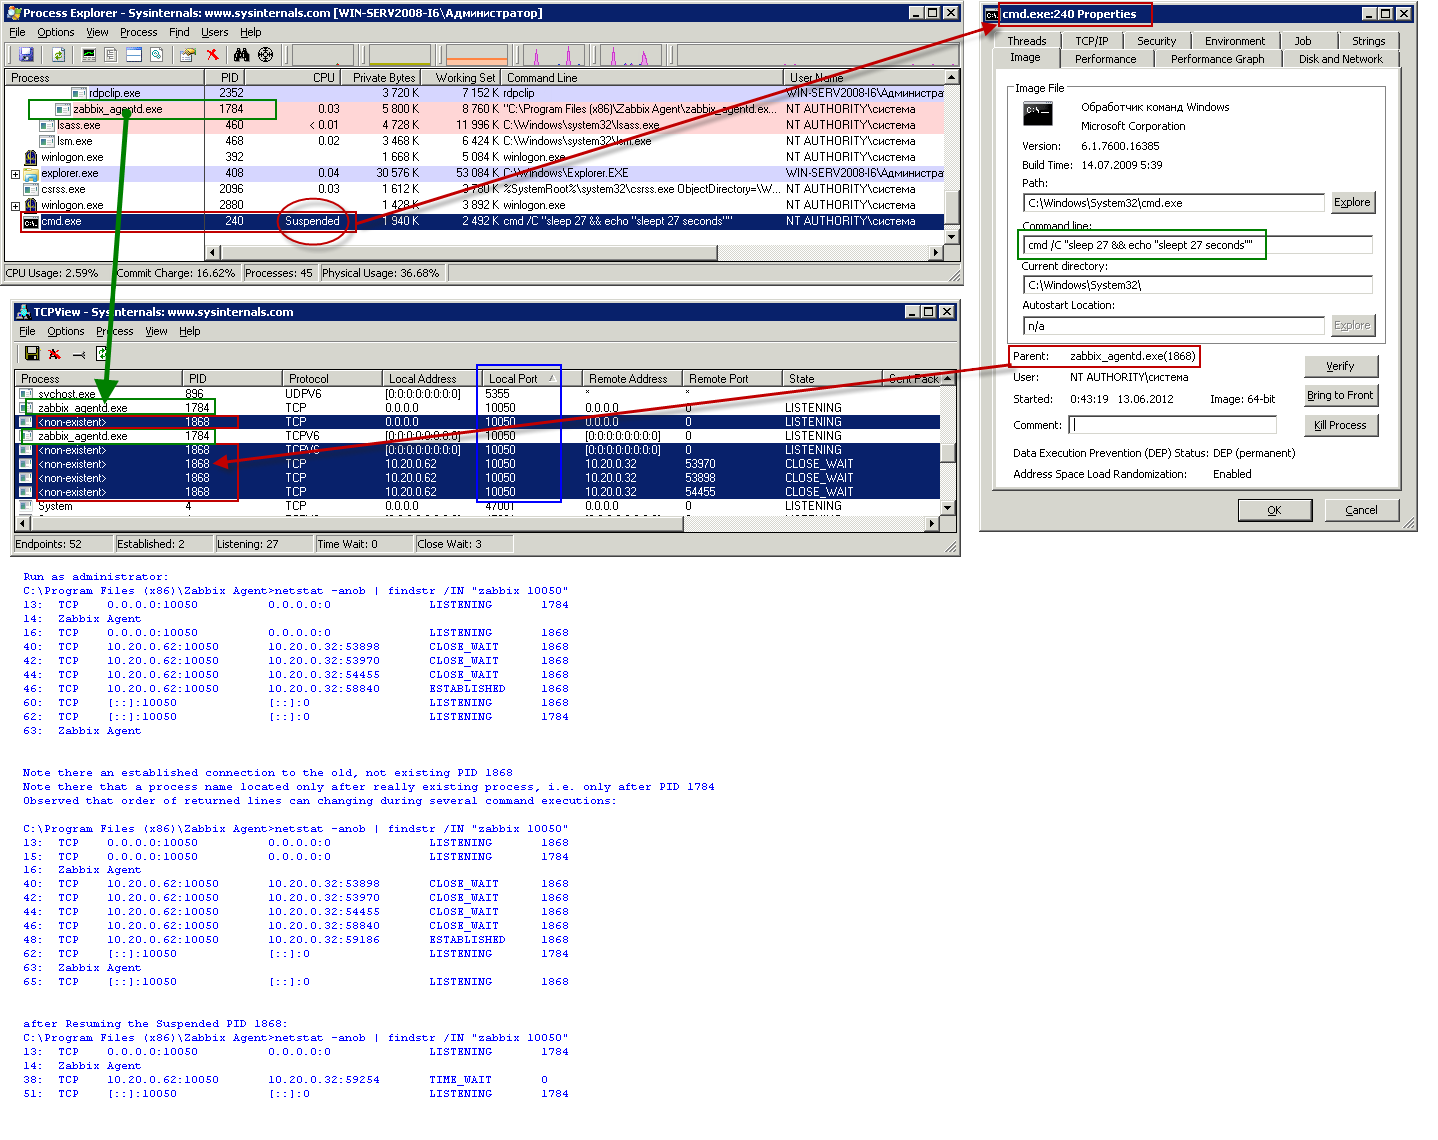Click Refresh icon in TCPView toolbar
The height and width of the screenshot is (1140, 1438).
[101, 353]
